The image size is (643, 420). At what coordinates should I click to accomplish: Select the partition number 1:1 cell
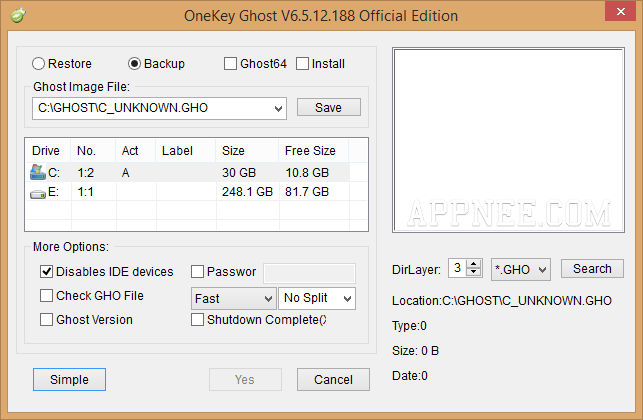[85, 192]
